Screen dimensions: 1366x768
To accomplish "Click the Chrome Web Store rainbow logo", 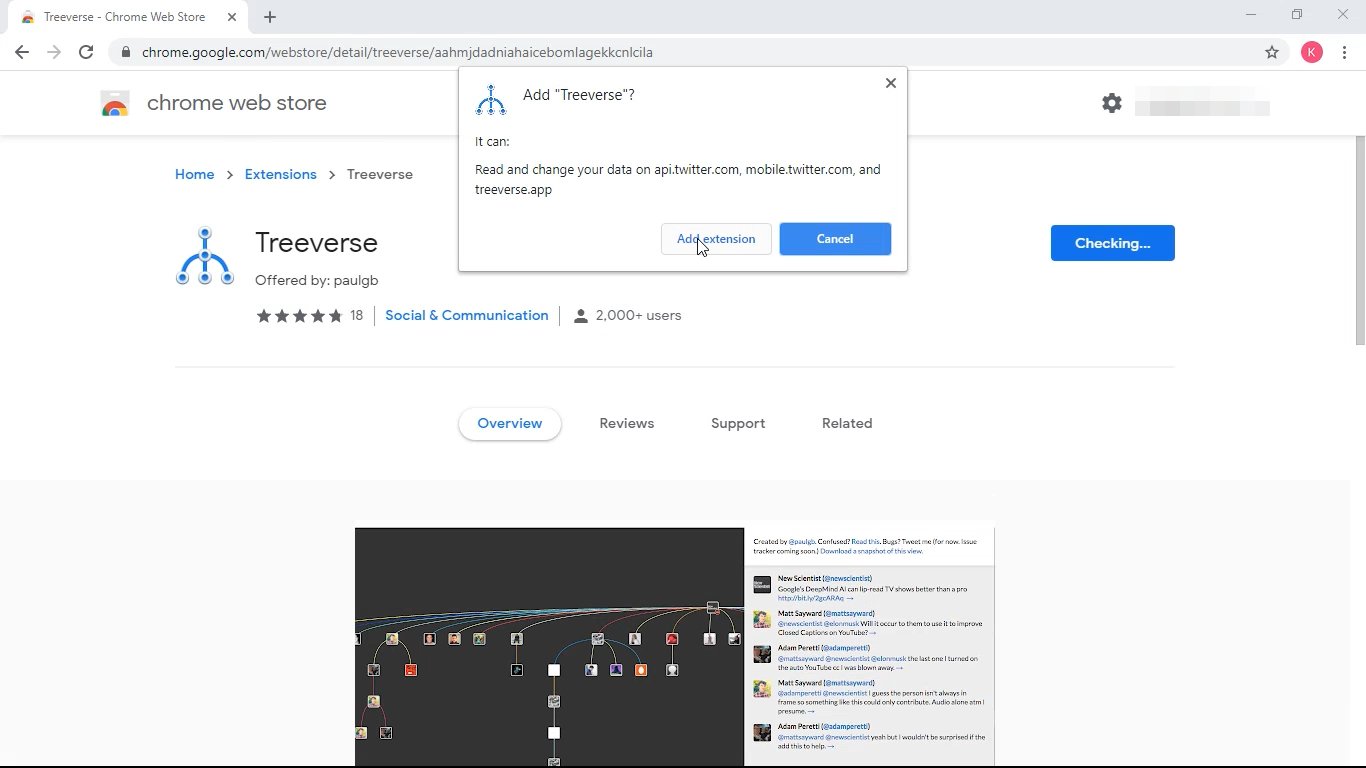I will tap(115, 103).
